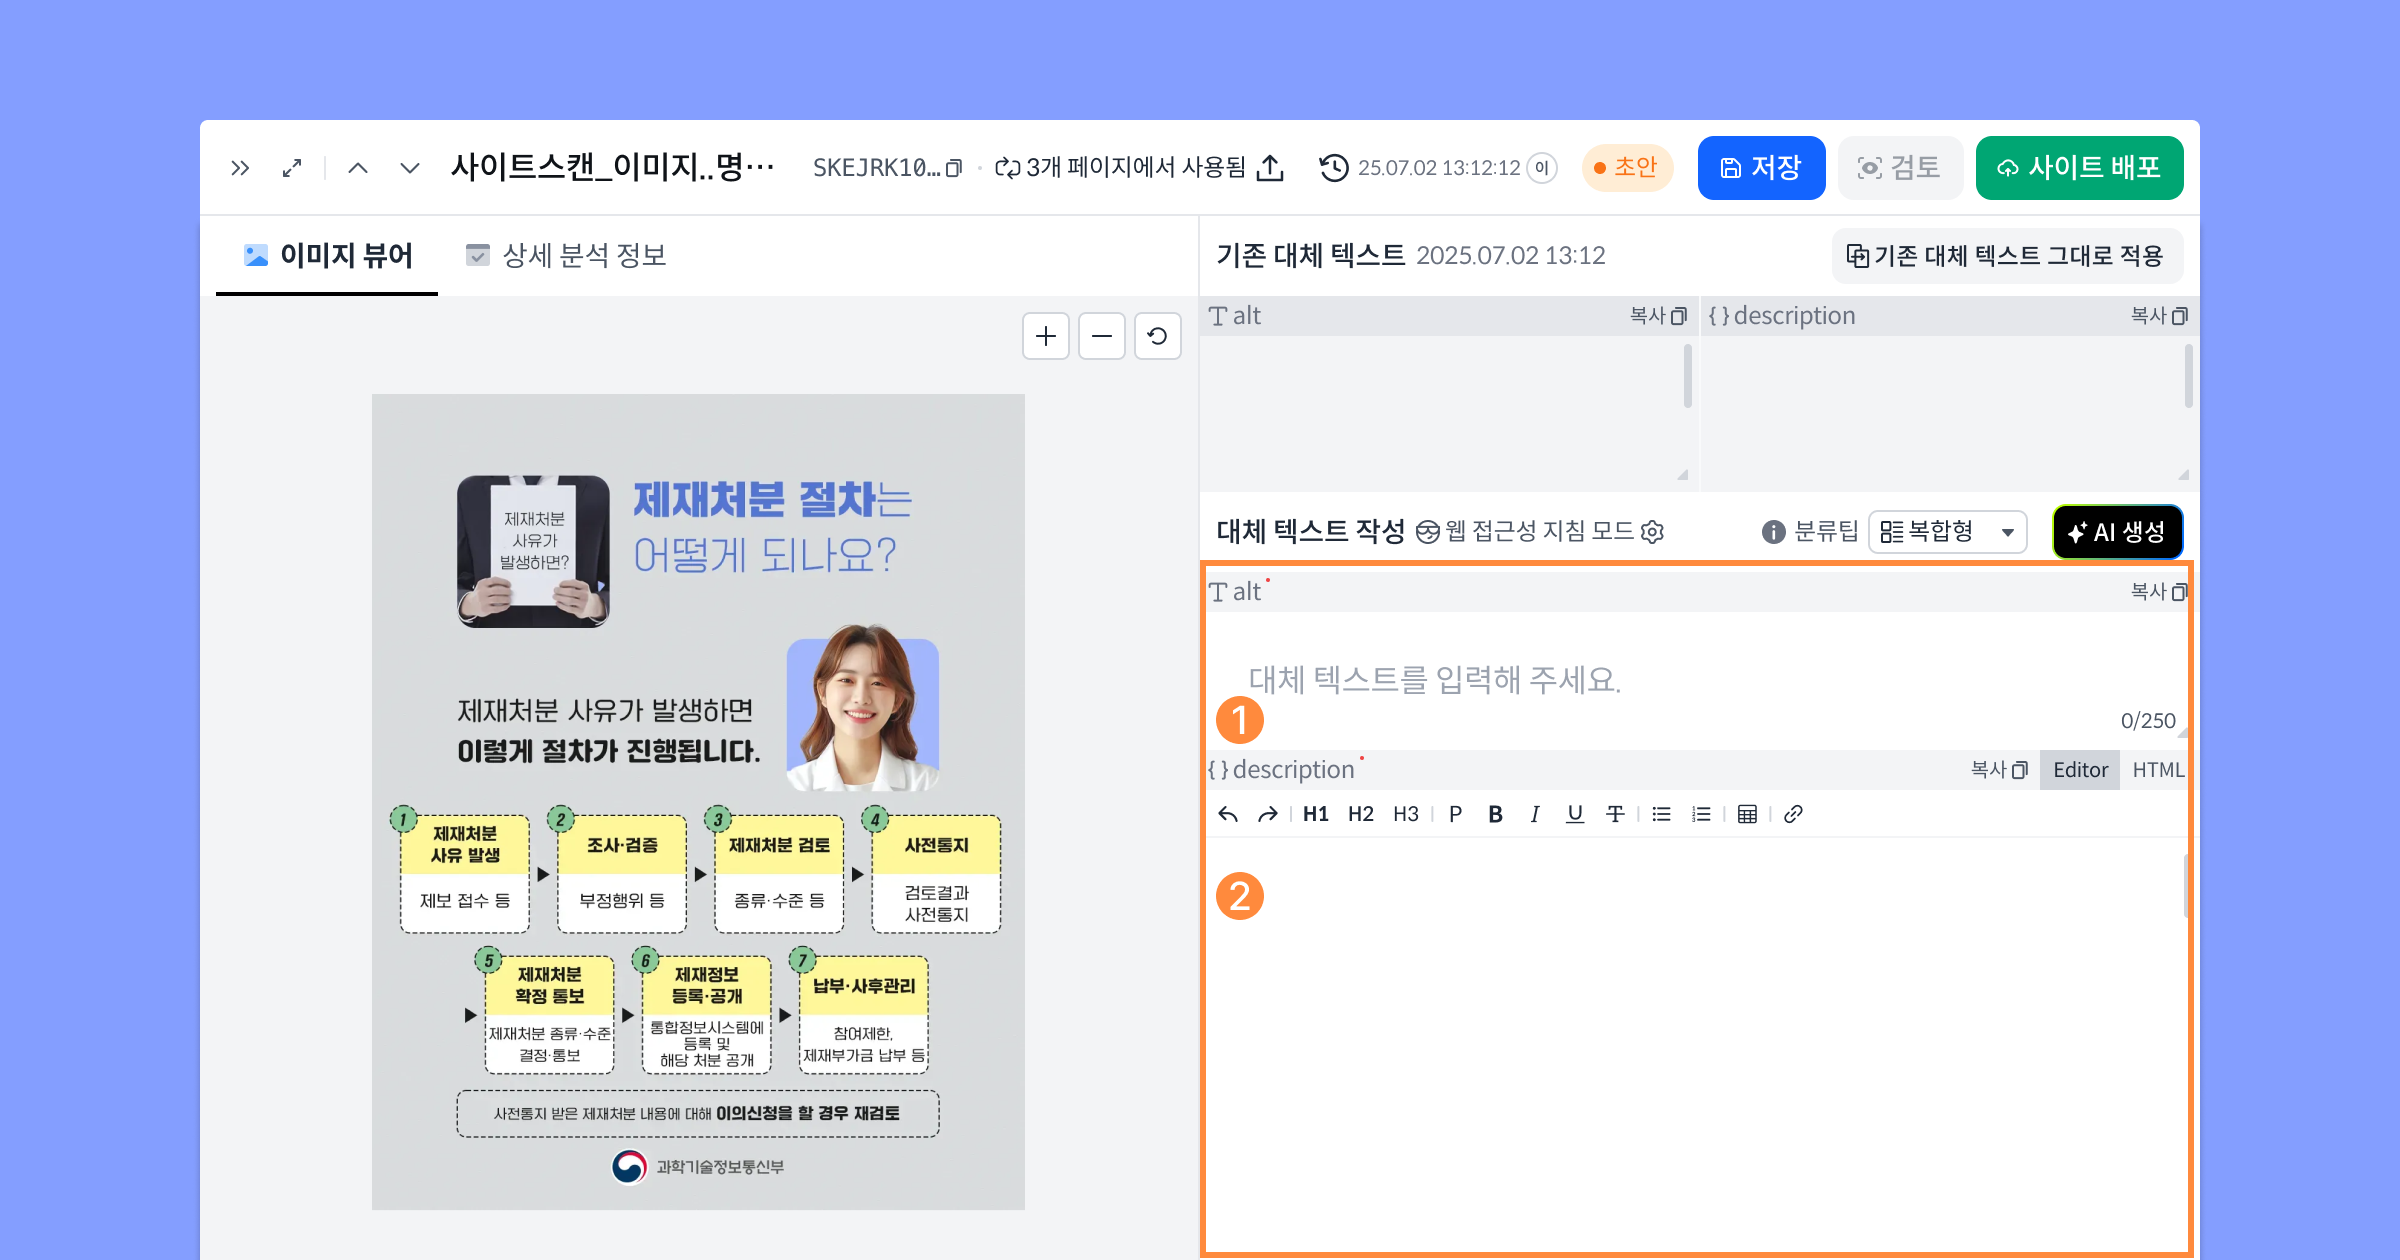The height and width of the screenshot is (1260, 2400).
Task: Switch description to HTML mode
Action: pyautogui.click(x=2158, y=770)
